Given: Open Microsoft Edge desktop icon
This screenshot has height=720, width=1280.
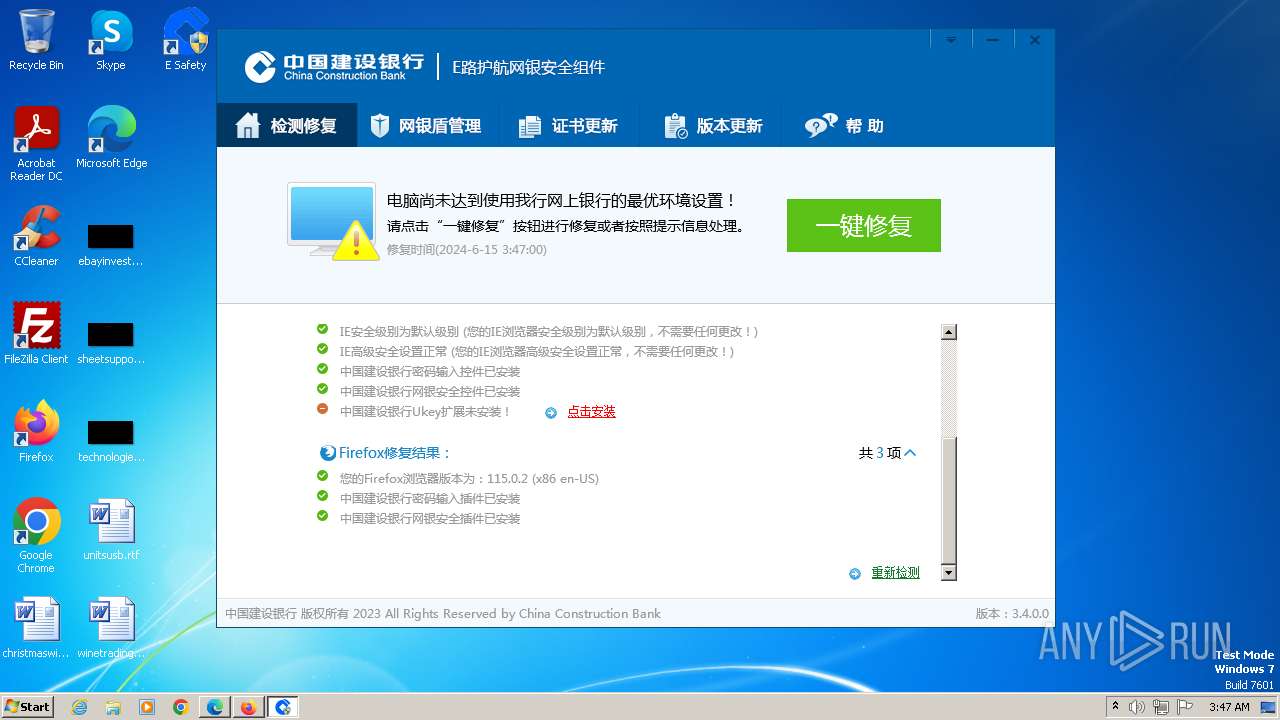Looking at the screenshot, I should point(111,138).
